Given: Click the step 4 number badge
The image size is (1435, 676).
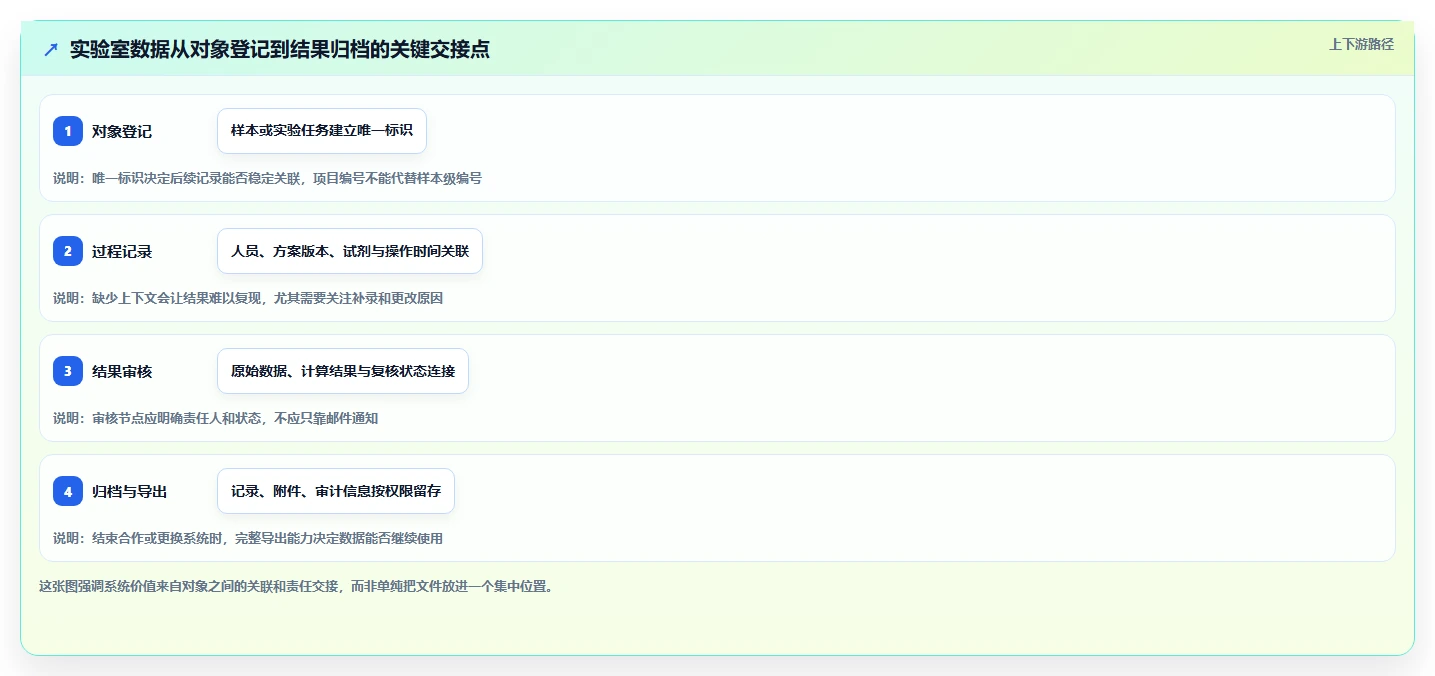Looking at the screenshot, I should pyautogui.click(x=68, y=491).
